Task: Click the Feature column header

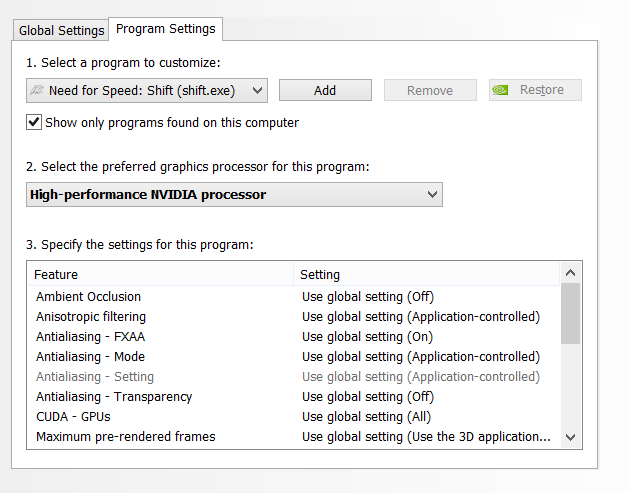Action: pos(161,274)
